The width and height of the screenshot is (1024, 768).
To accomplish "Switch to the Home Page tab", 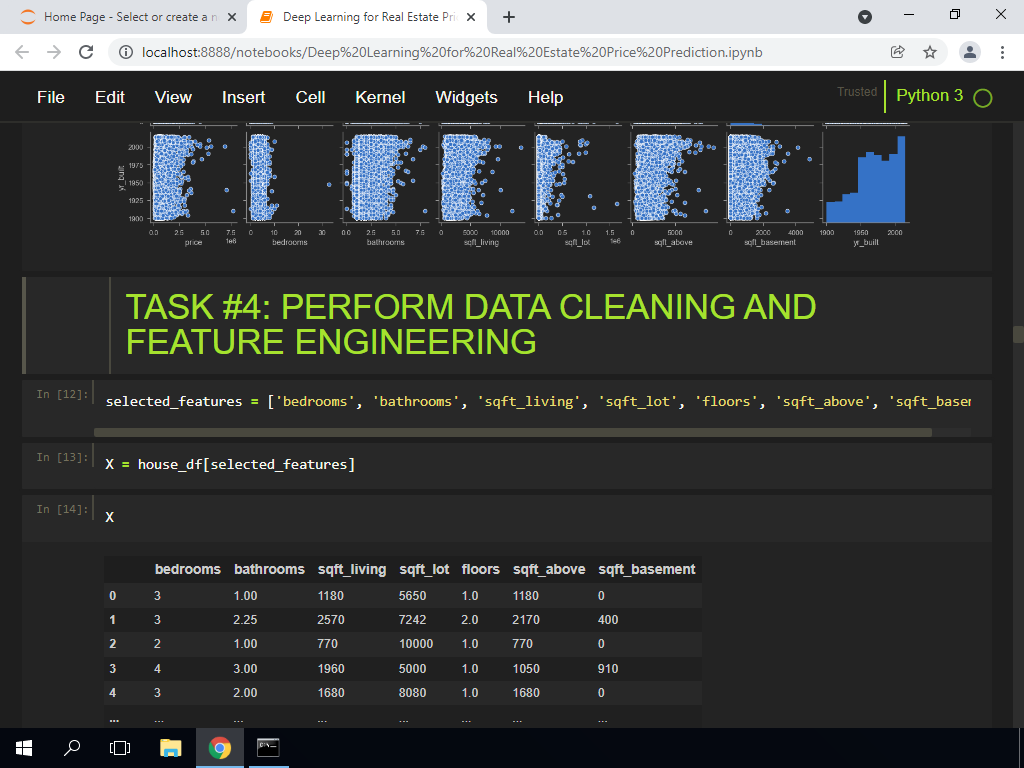I will (125, 17).
